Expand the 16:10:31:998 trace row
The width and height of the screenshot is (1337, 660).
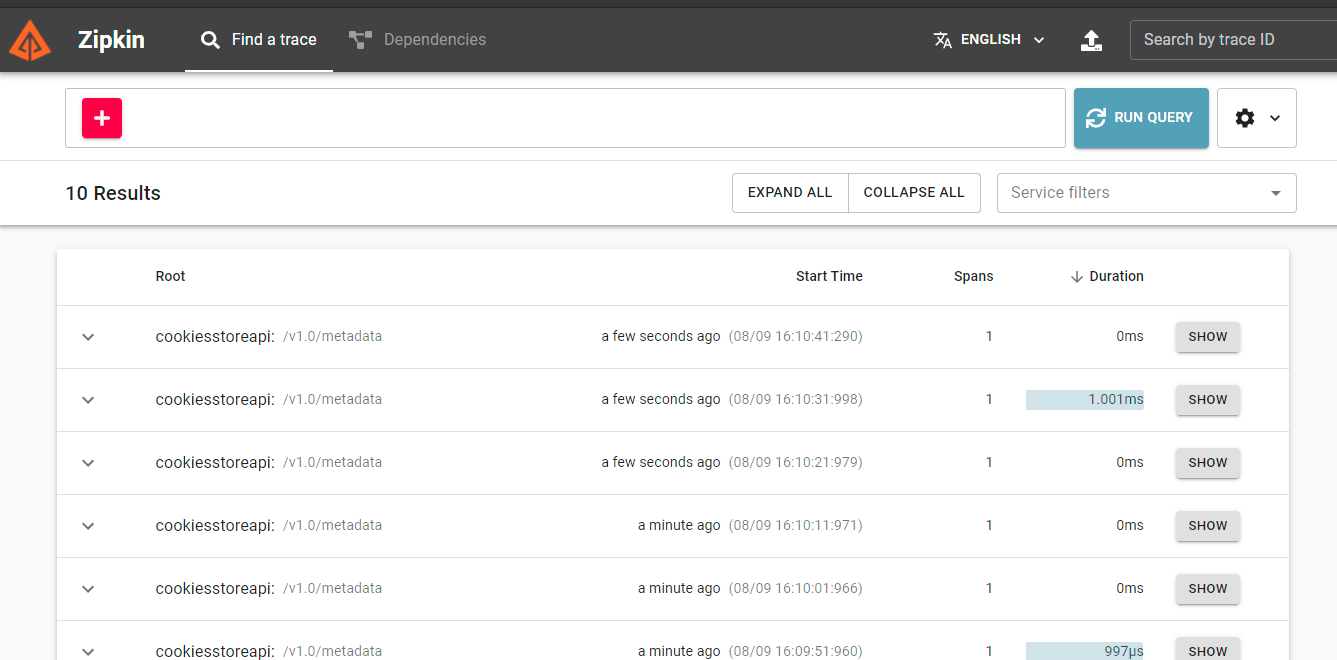[88, 400]
